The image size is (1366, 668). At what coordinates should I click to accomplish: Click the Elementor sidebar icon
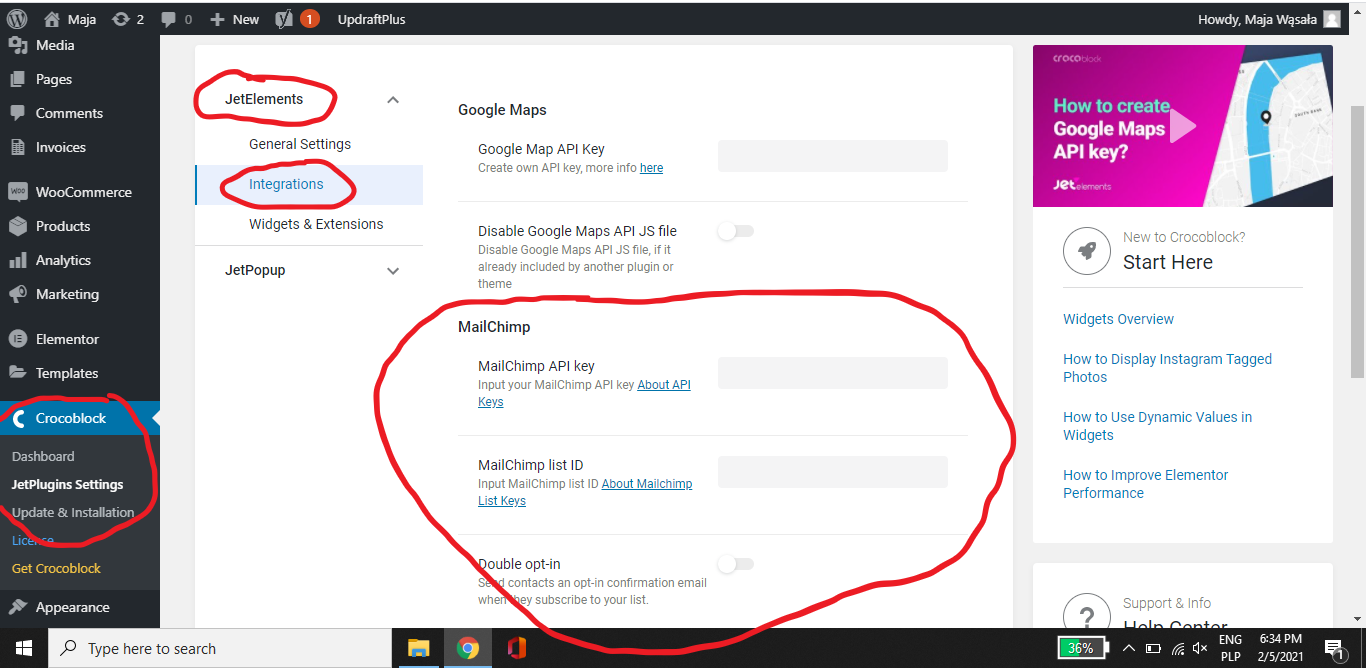tap(18, 339)
